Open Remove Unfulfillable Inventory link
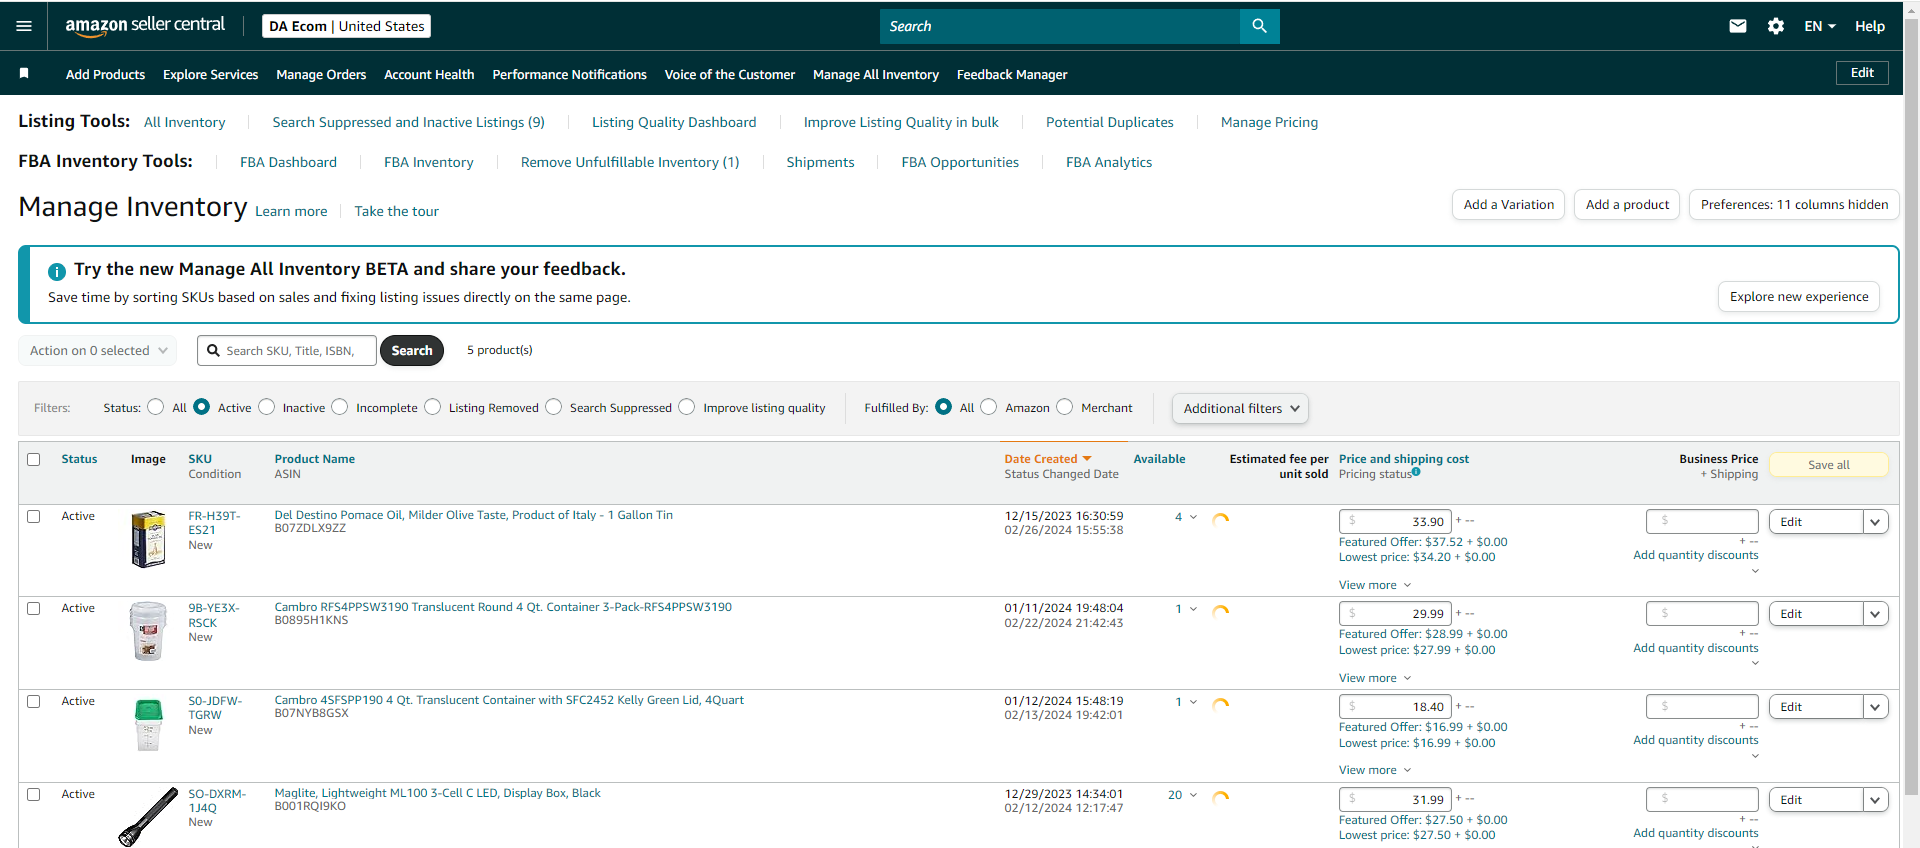The width and height of the screenshot is (1920, 848). point(630,162)
